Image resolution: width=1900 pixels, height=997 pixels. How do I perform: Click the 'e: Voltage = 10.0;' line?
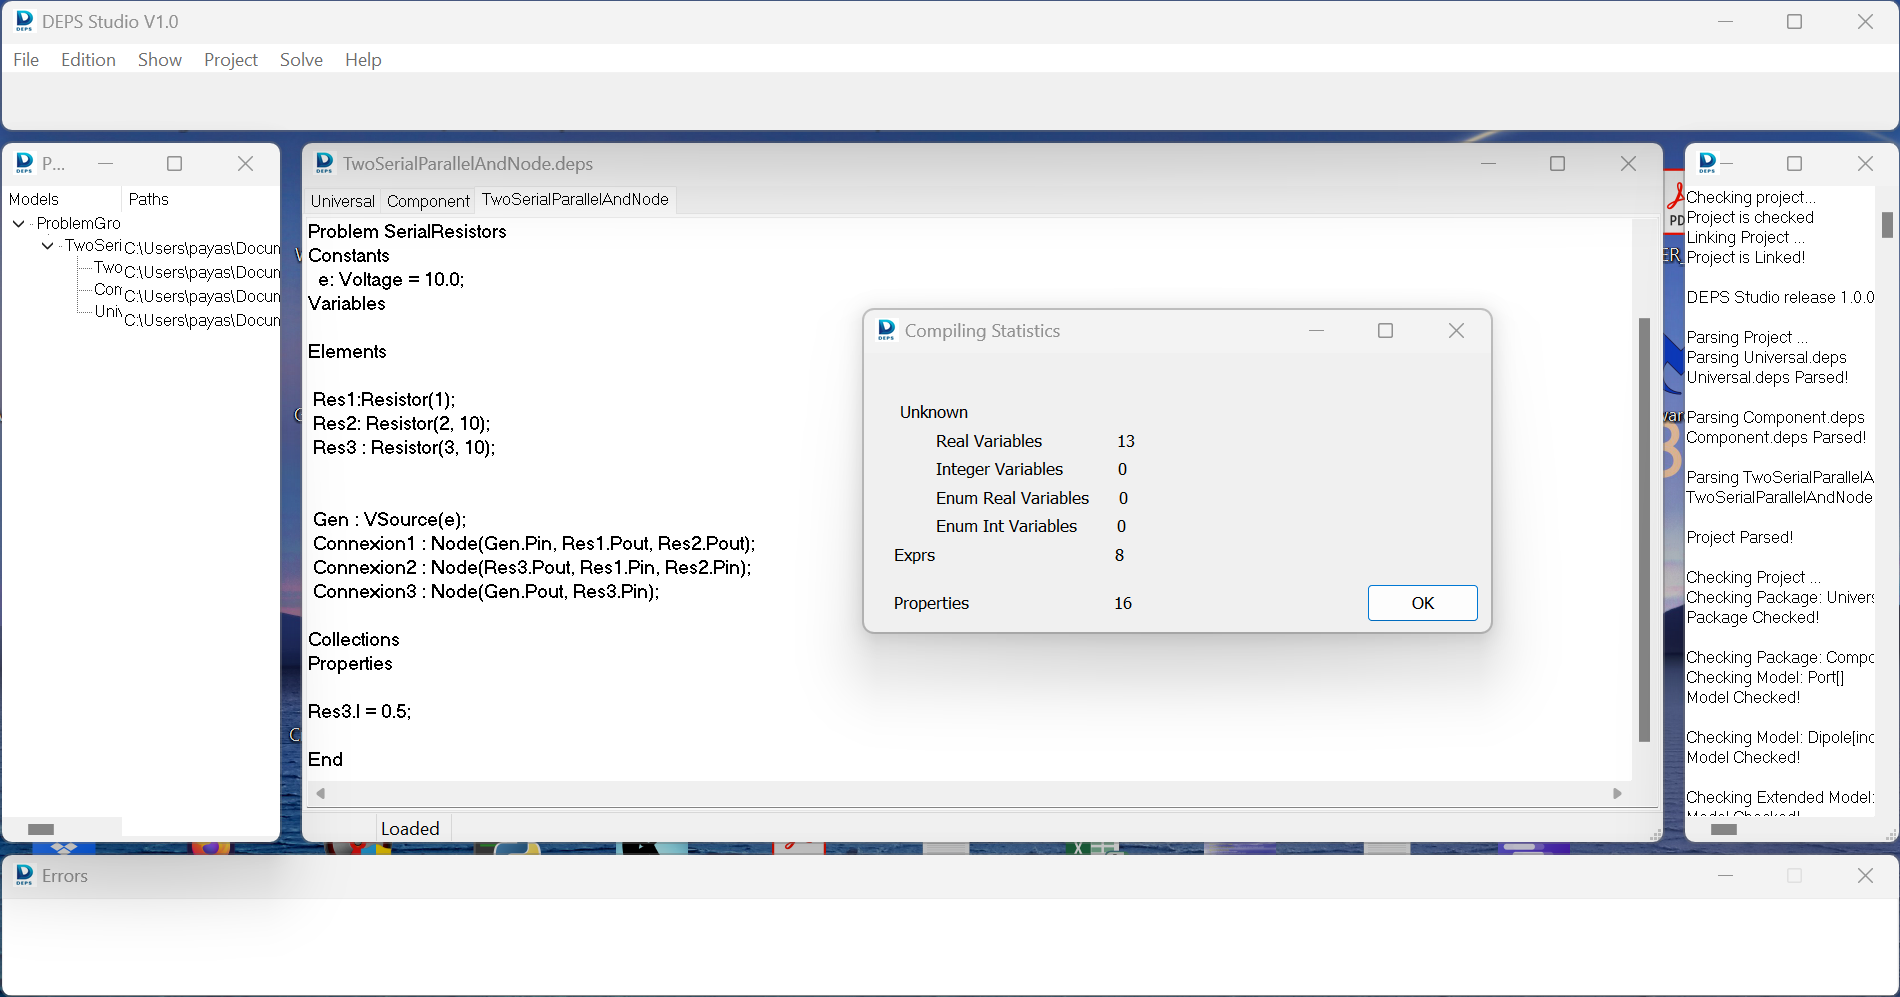[x=391, y=280]
